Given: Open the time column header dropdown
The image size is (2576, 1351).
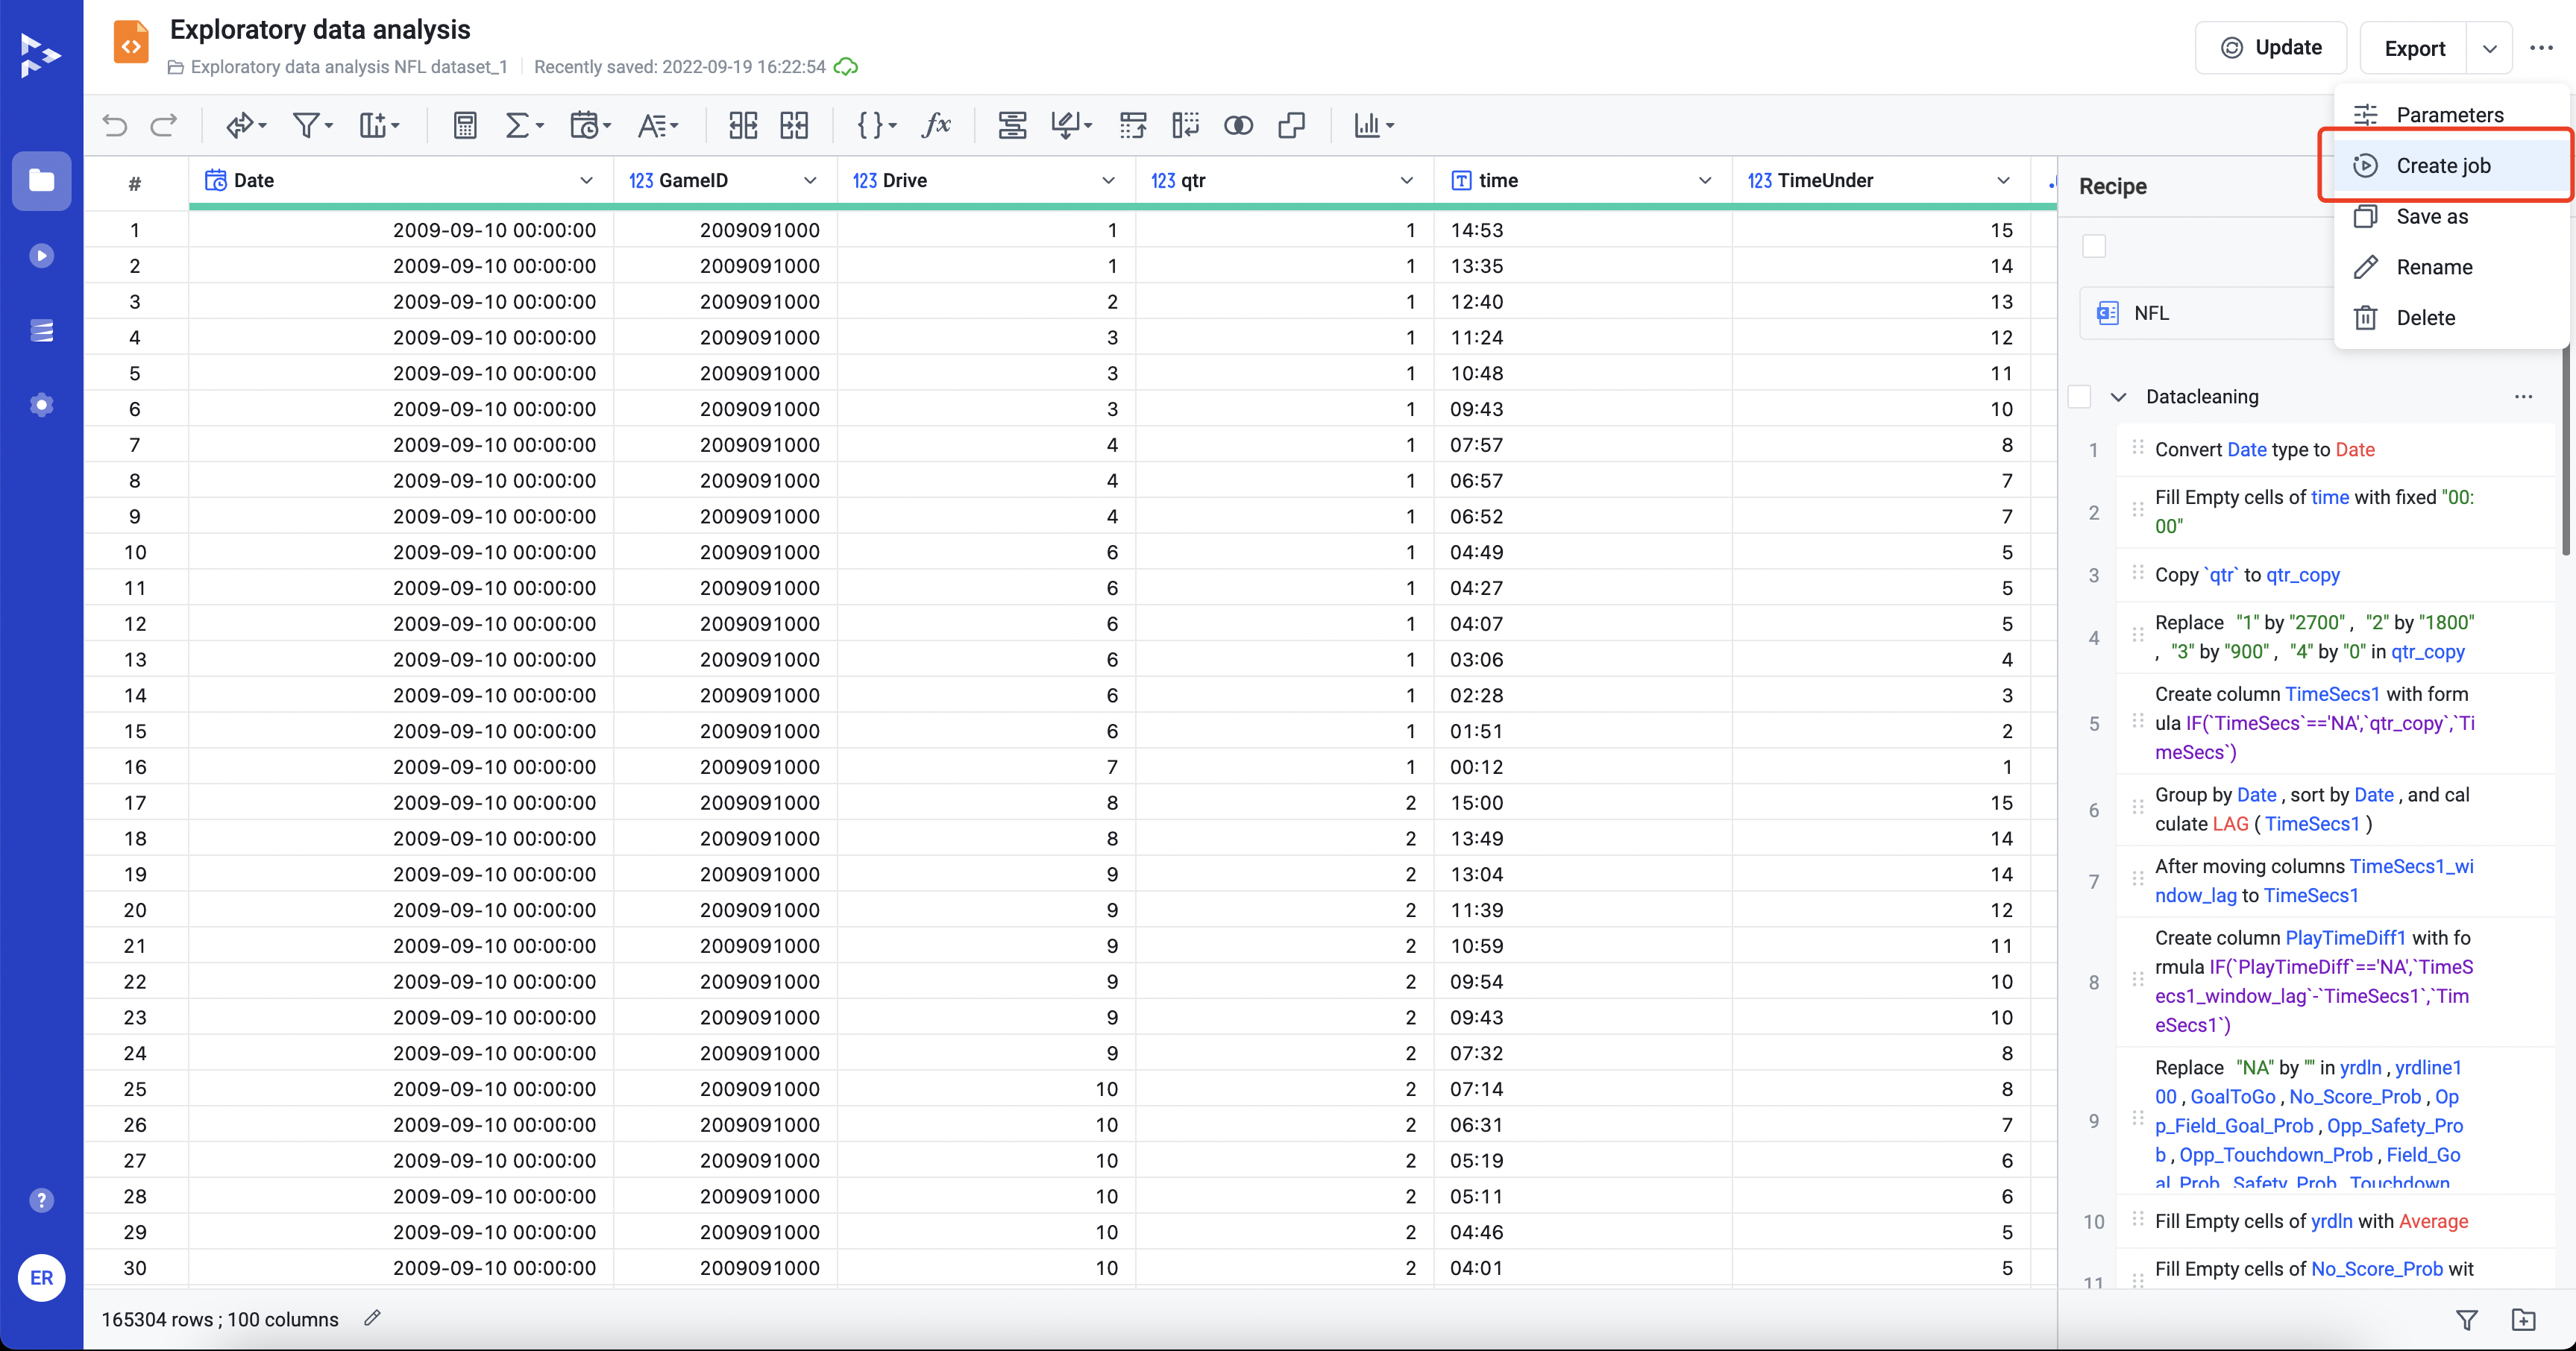Looking at the screenshot, I should click(1705, 180).
